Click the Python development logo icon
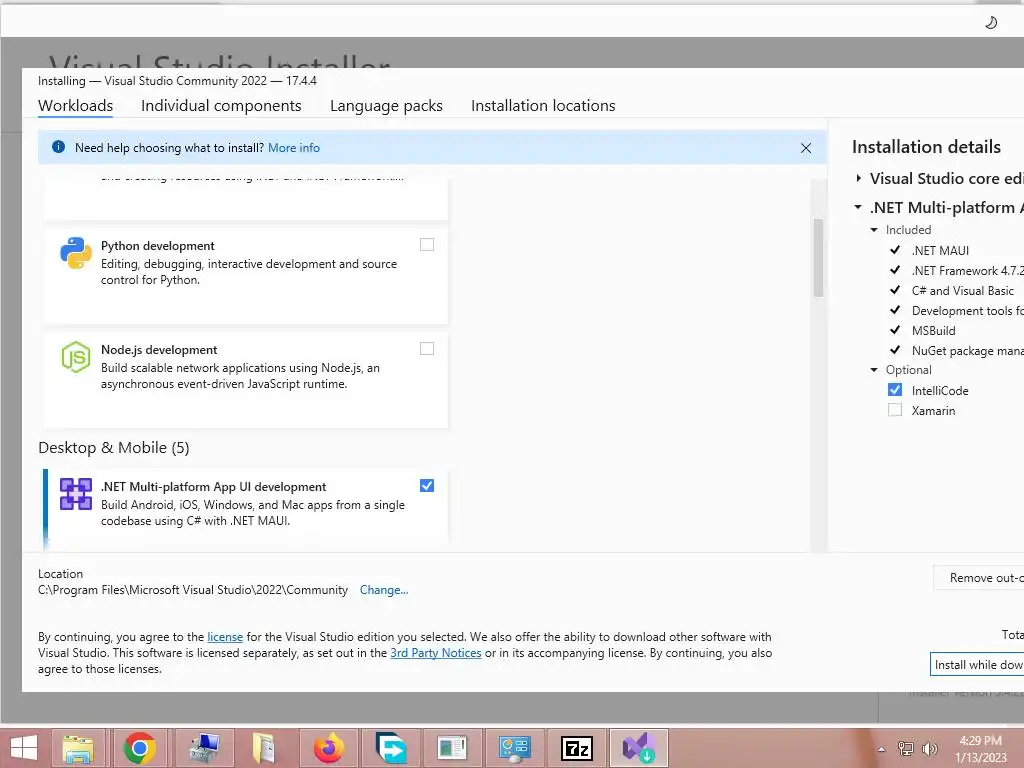Screen dimensions: 1024x768 tap(76, 253)
